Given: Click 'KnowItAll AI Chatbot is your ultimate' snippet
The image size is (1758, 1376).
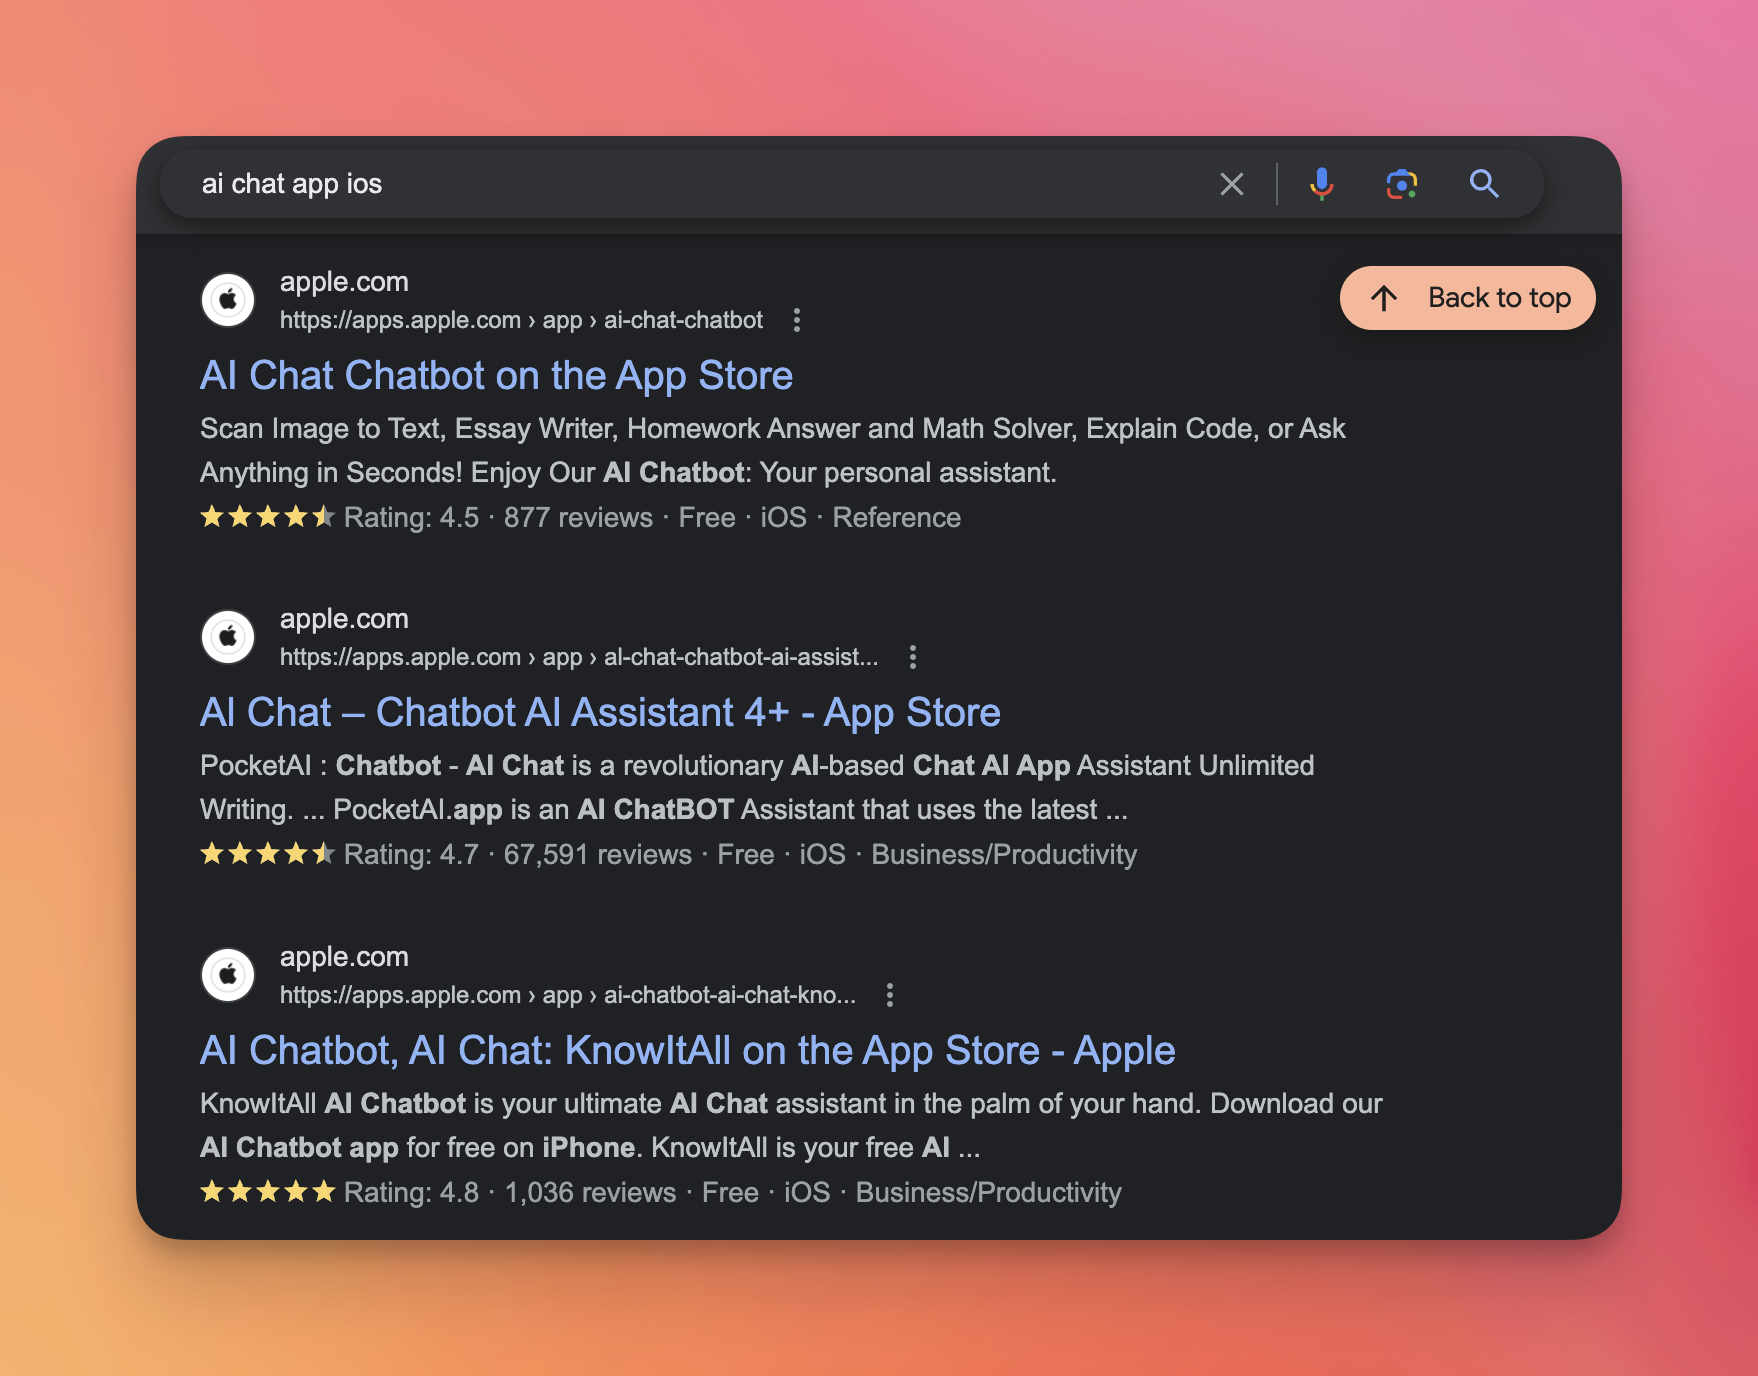Looking at the screenshot, I should click(x=791, y=1126).
